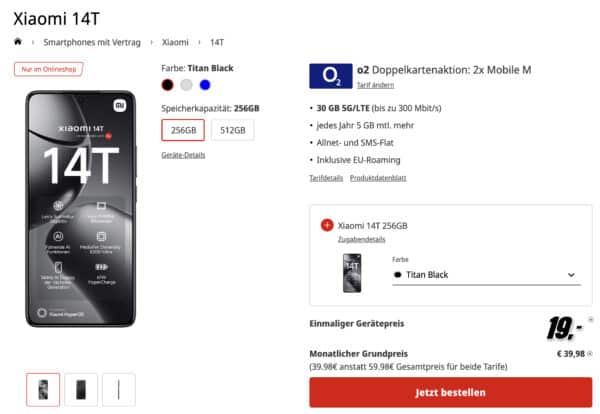Choose the gray color option

coord(186,85)
